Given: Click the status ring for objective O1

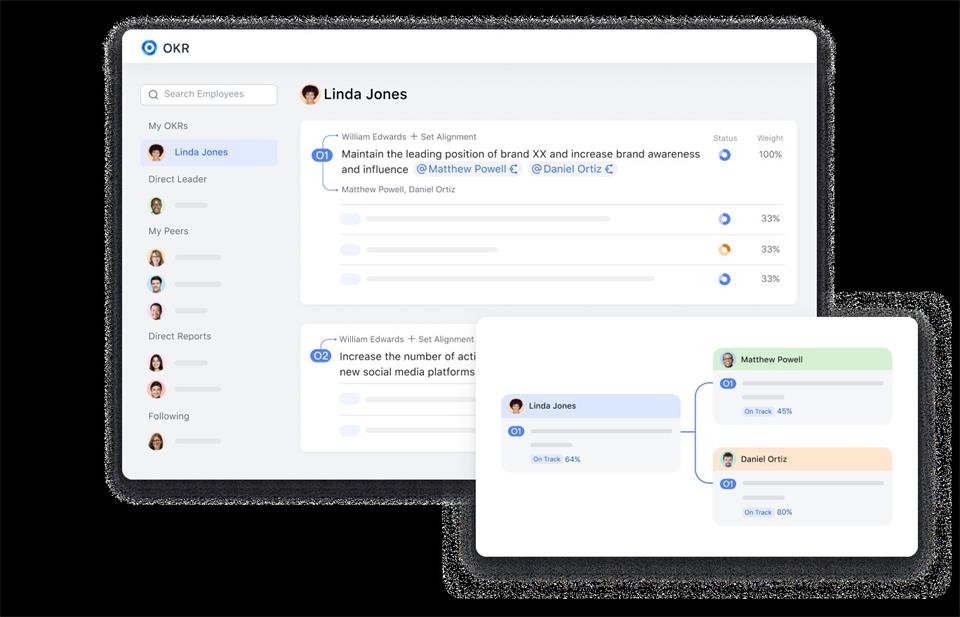Looking at the screenshot, I should click(724, 155).
